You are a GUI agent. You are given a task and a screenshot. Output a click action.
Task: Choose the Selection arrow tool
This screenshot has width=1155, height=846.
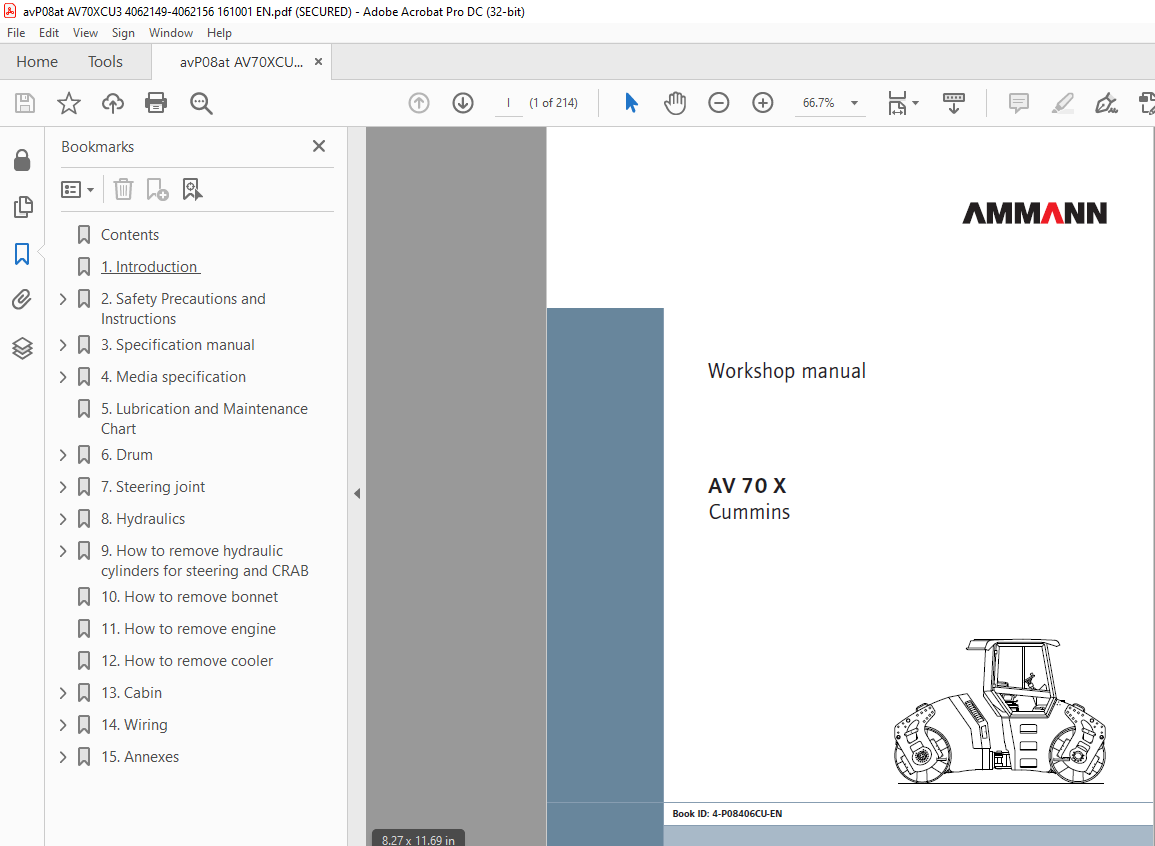click(x=631, y=103)
